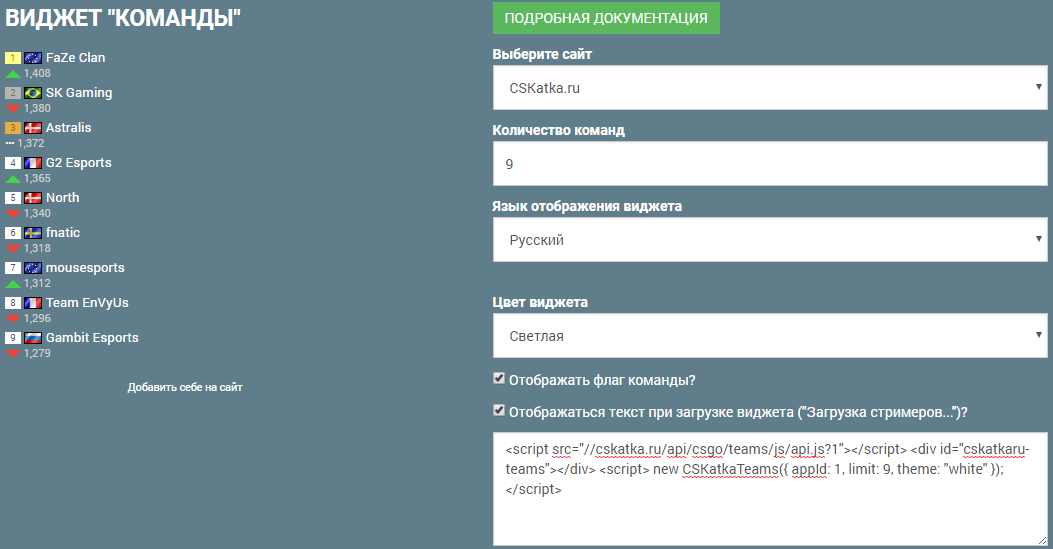The height and width of the screenshot is (549, 1053).
Task: Click the rating value 1,372
Action: pyautogui.click(x=31, y=144)
